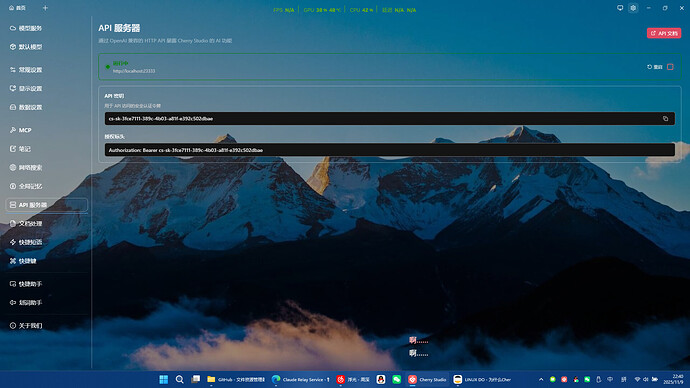Click the GPU usage overlay indicator
Viewport: 690px width, 388px height.
322,10
